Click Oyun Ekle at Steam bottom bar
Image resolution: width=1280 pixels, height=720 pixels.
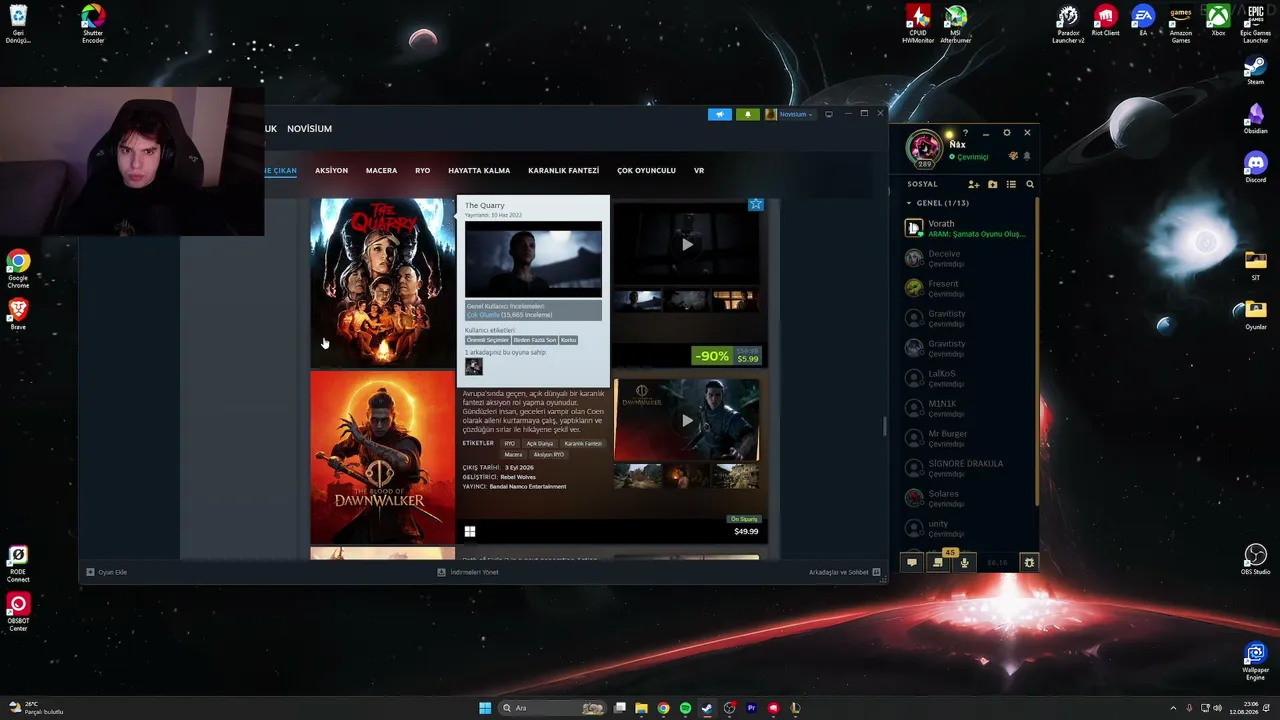107,572
